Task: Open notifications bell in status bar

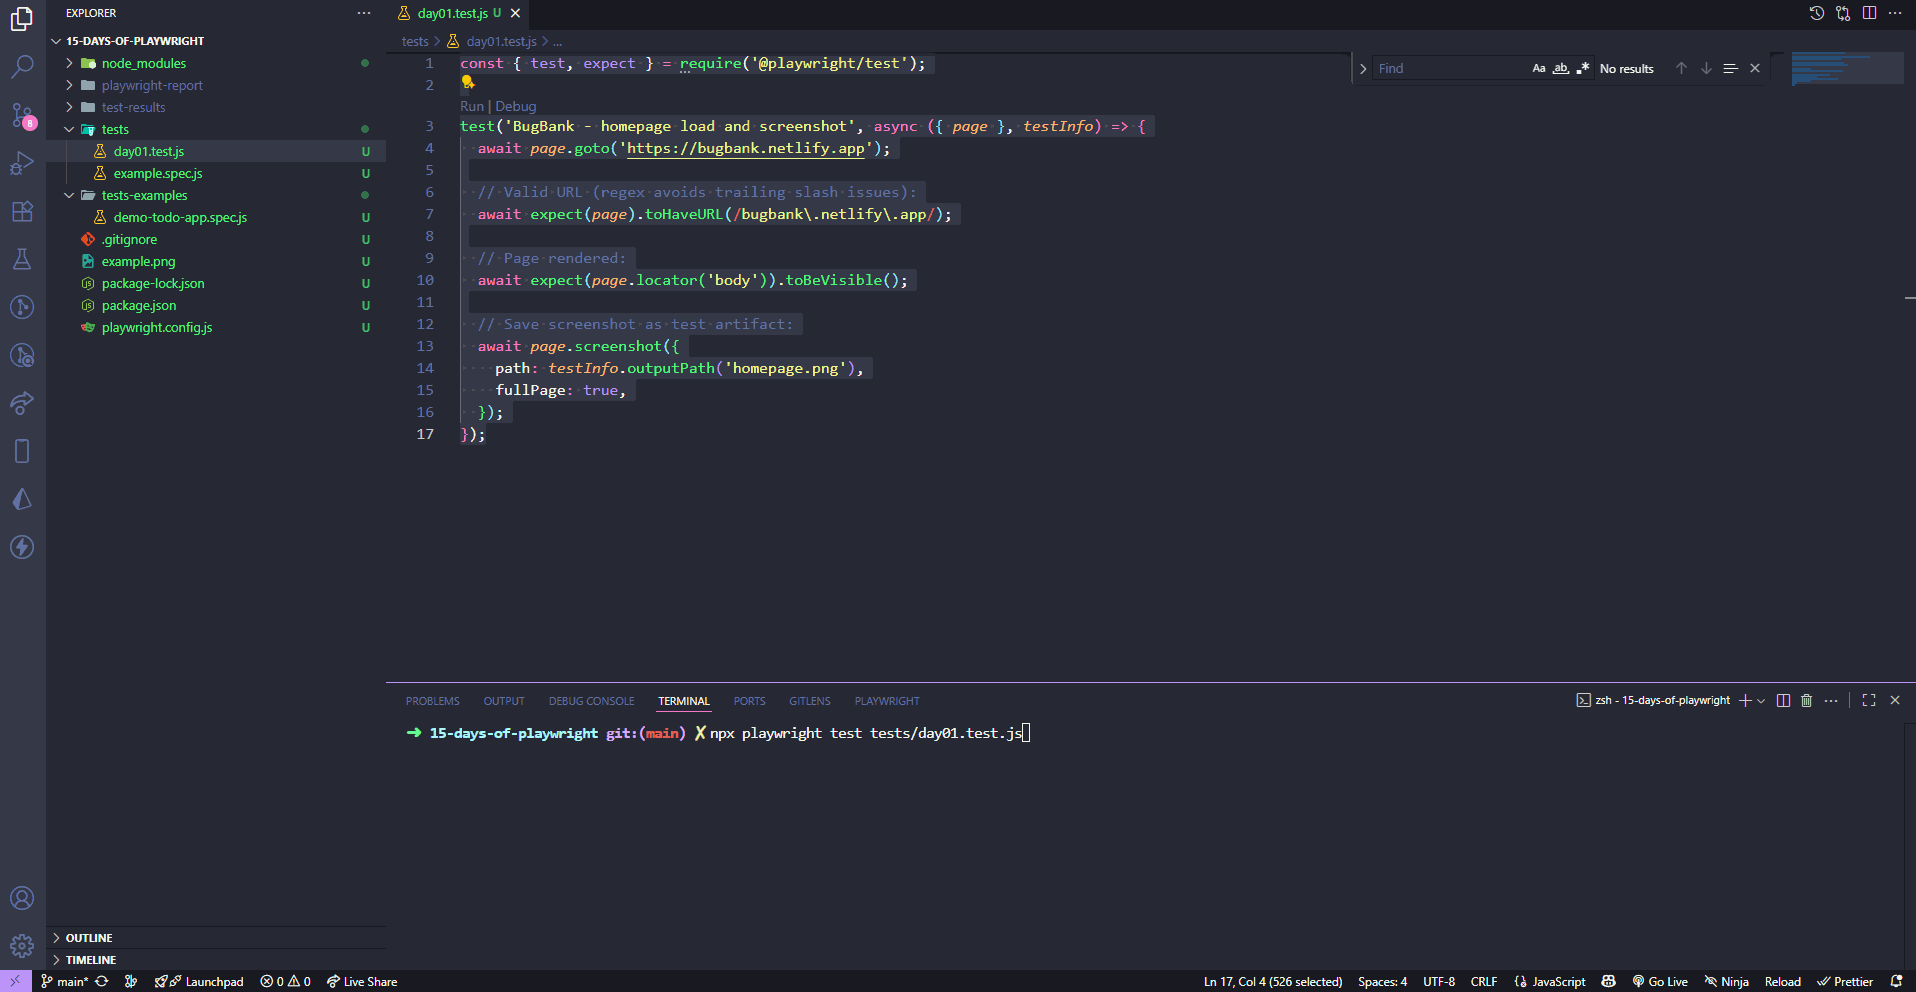Action: click(x=1896, y=981)
